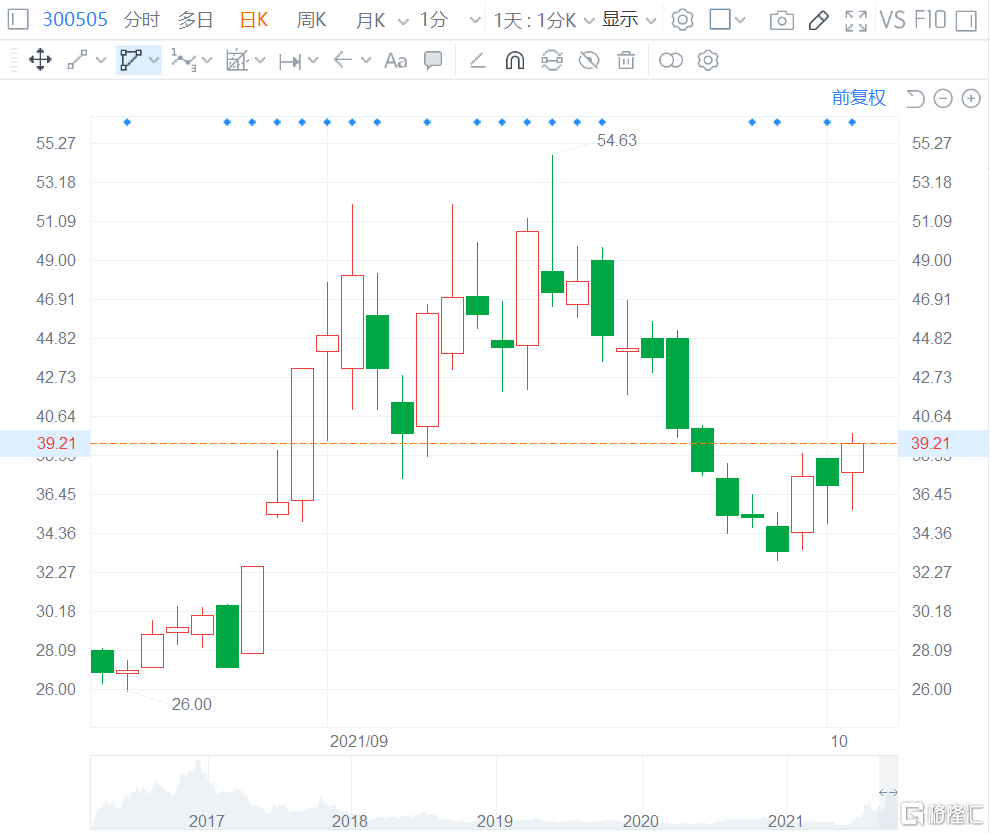This screenshot has height=833, width=990.
Task: Select the range arrow measuring tool
Action: coord(290,61)
